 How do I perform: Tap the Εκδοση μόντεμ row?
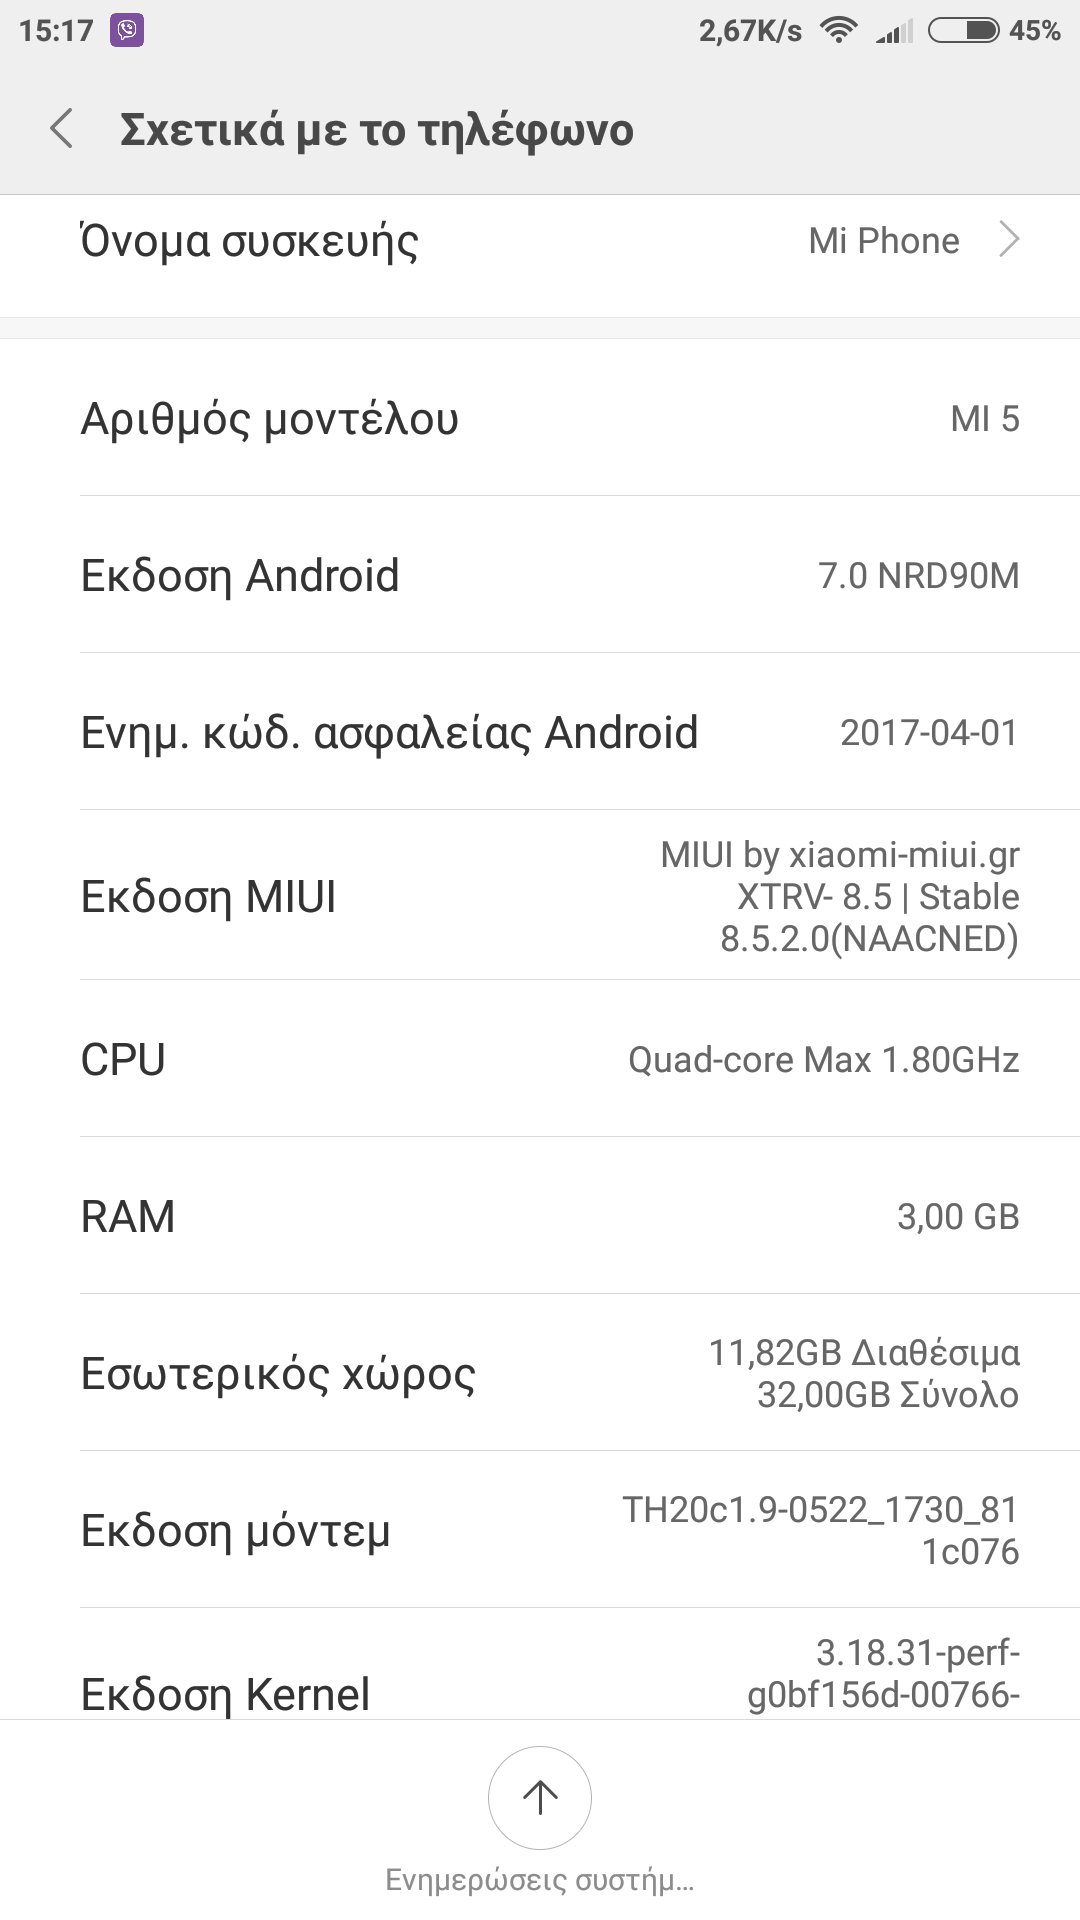(540, 1530)
